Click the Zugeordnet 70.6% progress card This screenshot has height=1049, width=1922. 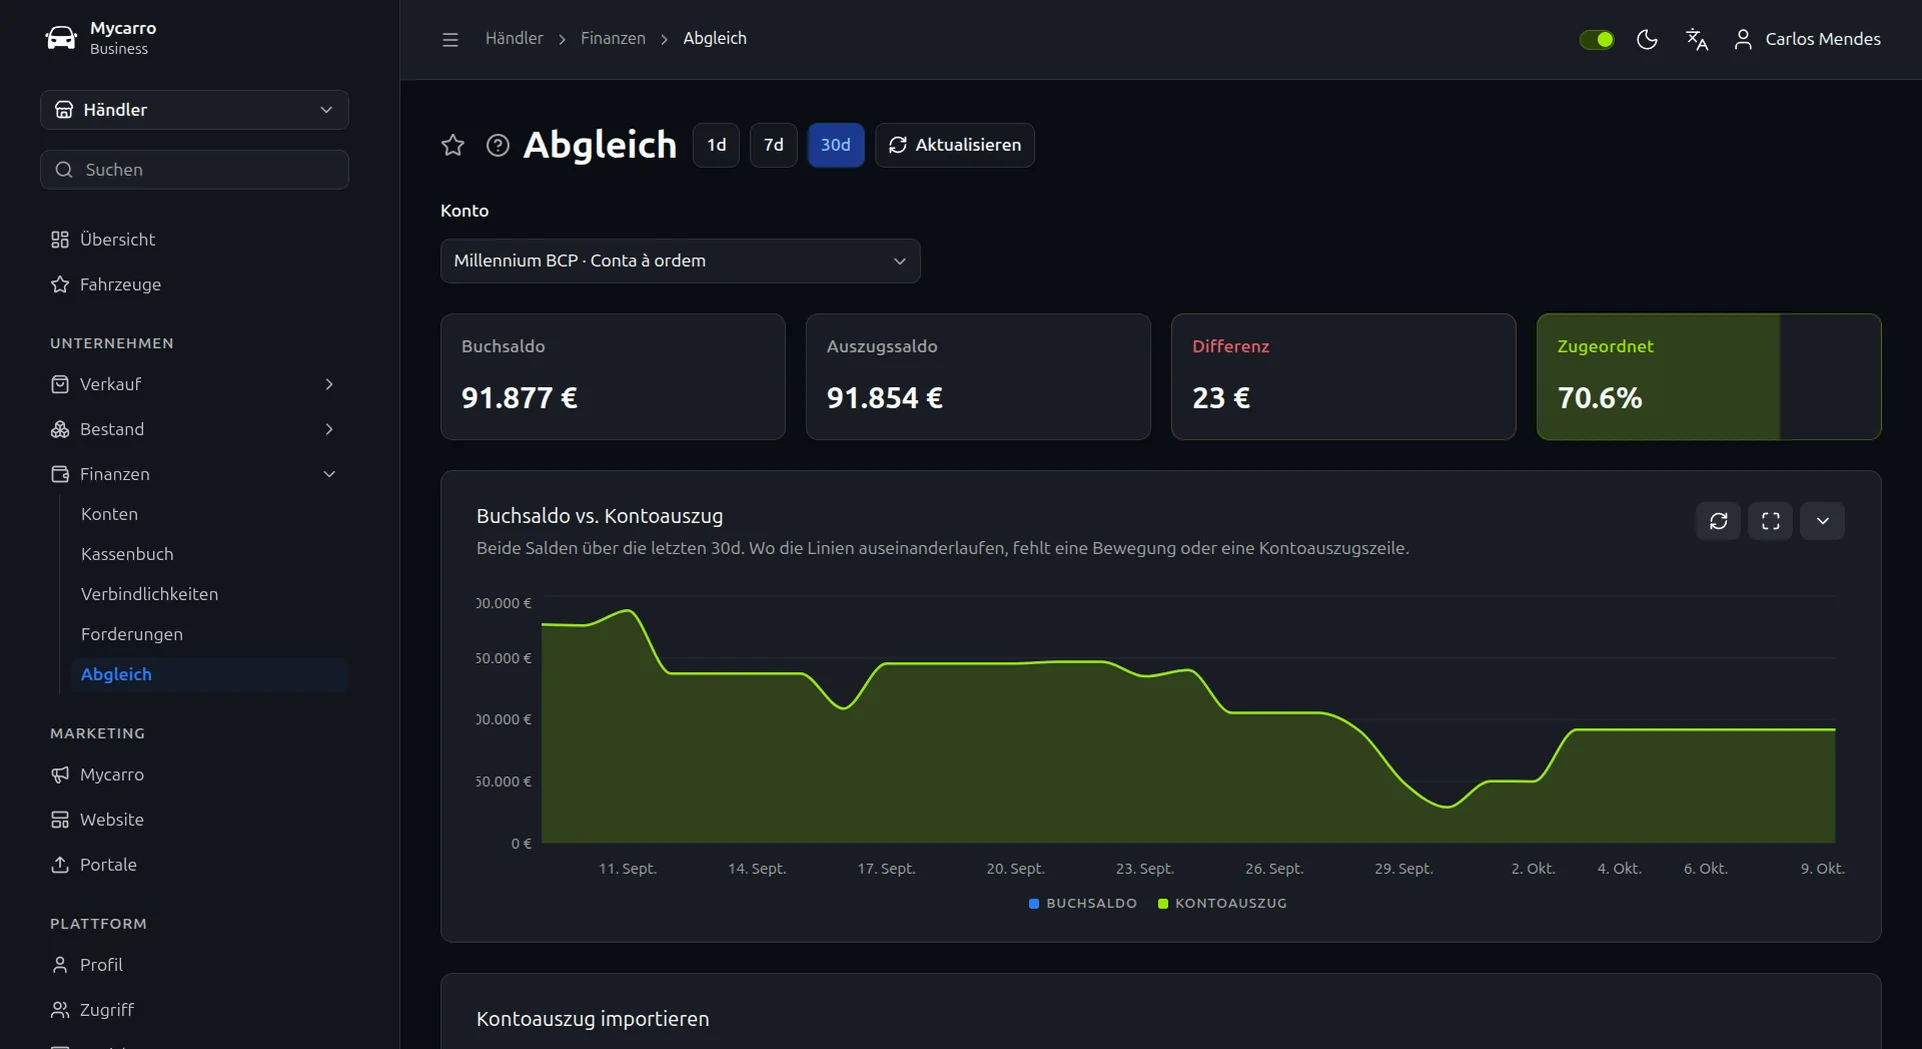tap(1708, 377)
